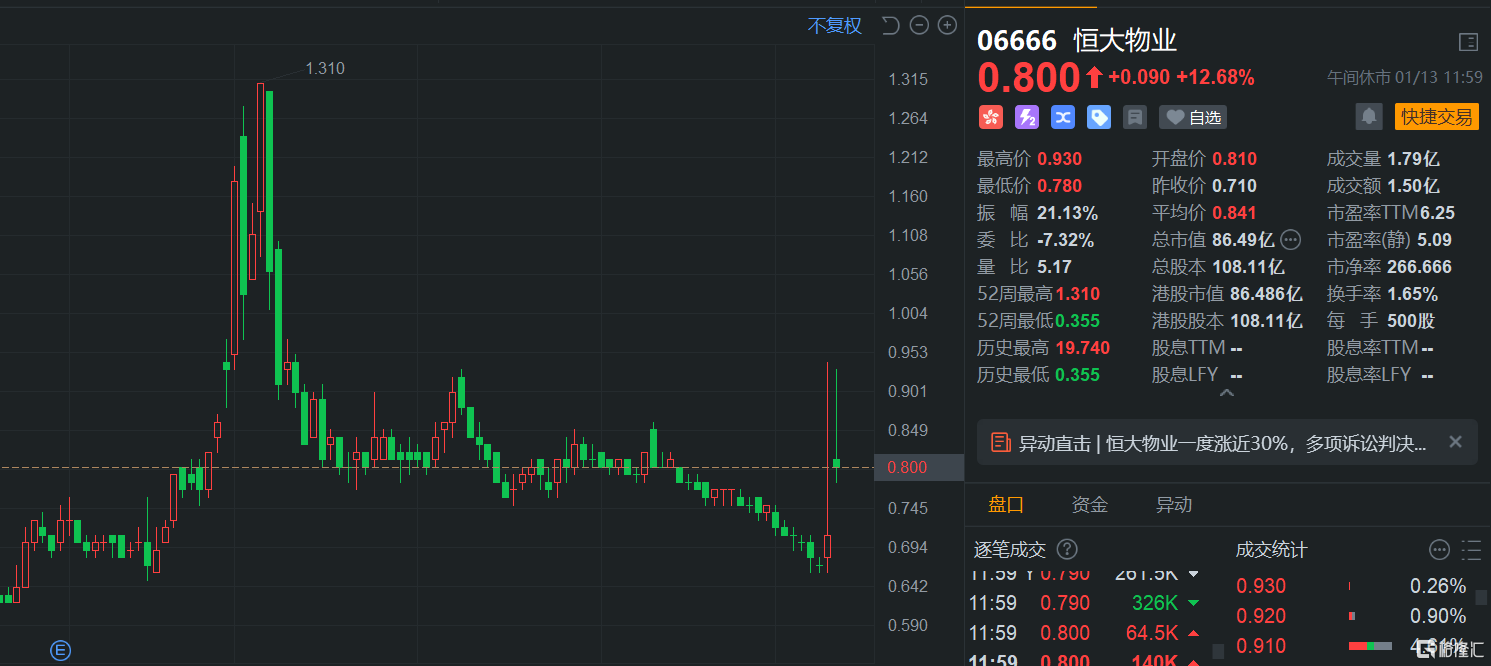Zoom in the candlestick chart
Screen dimensions: 1491x666
pyautogui.click(x=947, y=26)
